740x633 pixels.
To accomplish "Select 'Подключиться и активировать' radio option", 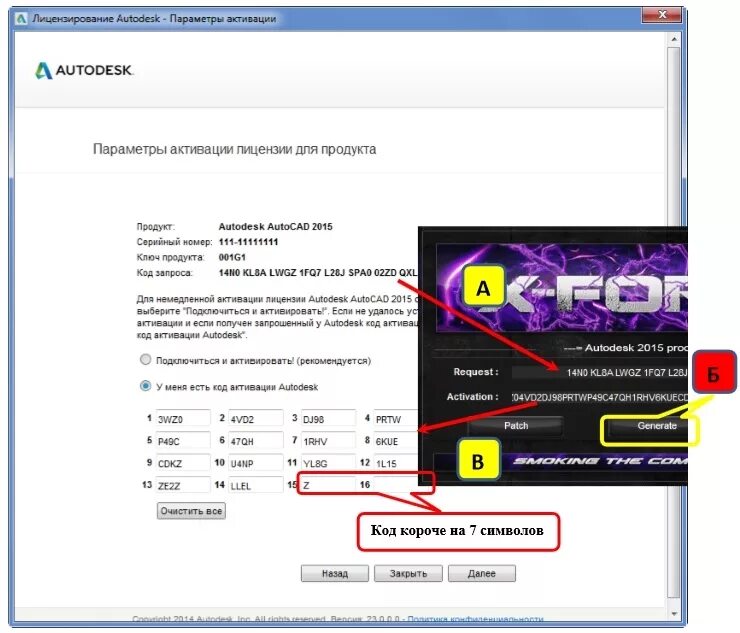I will (x=145, y=360).
